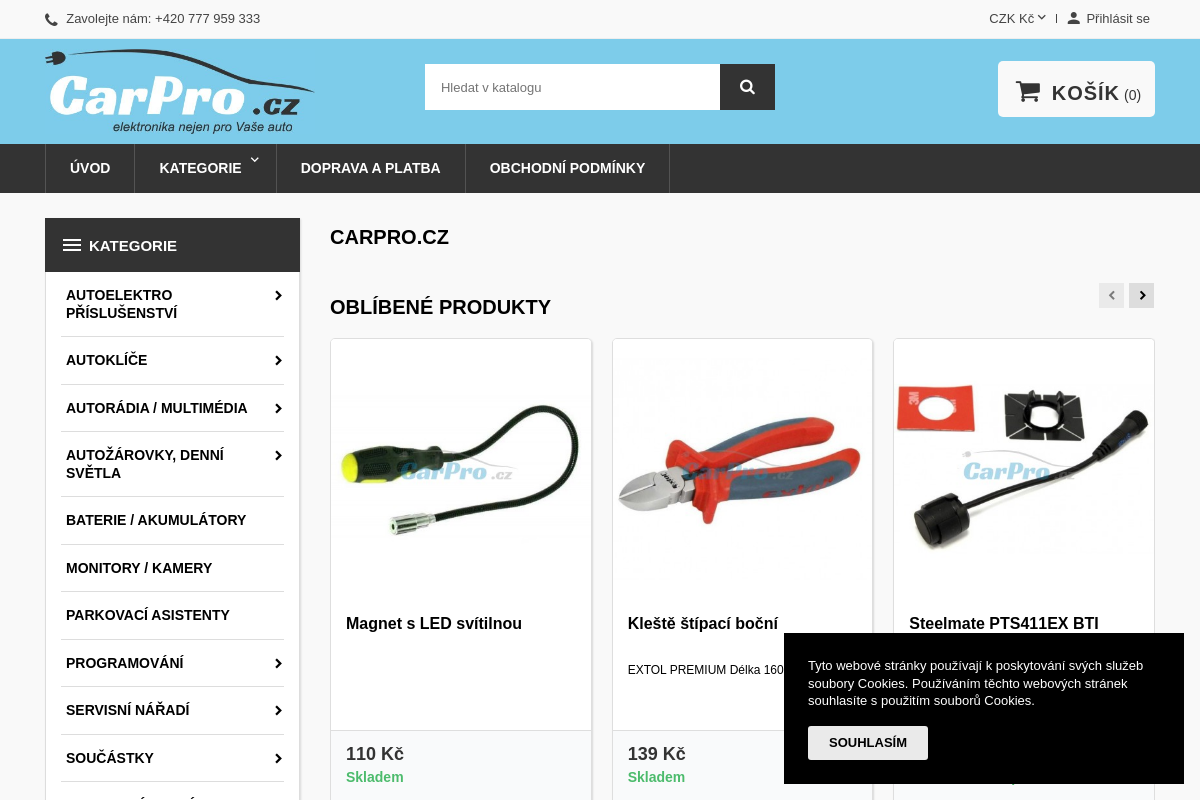
Task: Accept cookies with Souhlasím button
Action: point(867,743)
